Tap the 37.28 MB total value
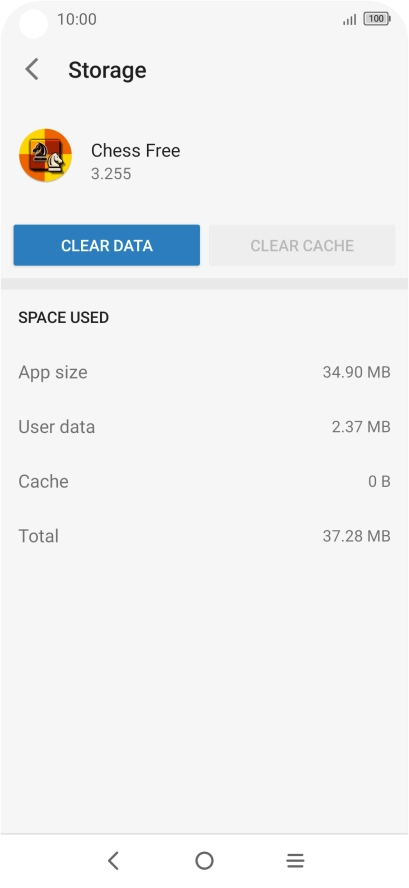The height and width of the screenshot is (888, 409). click(x=356, y=536)
